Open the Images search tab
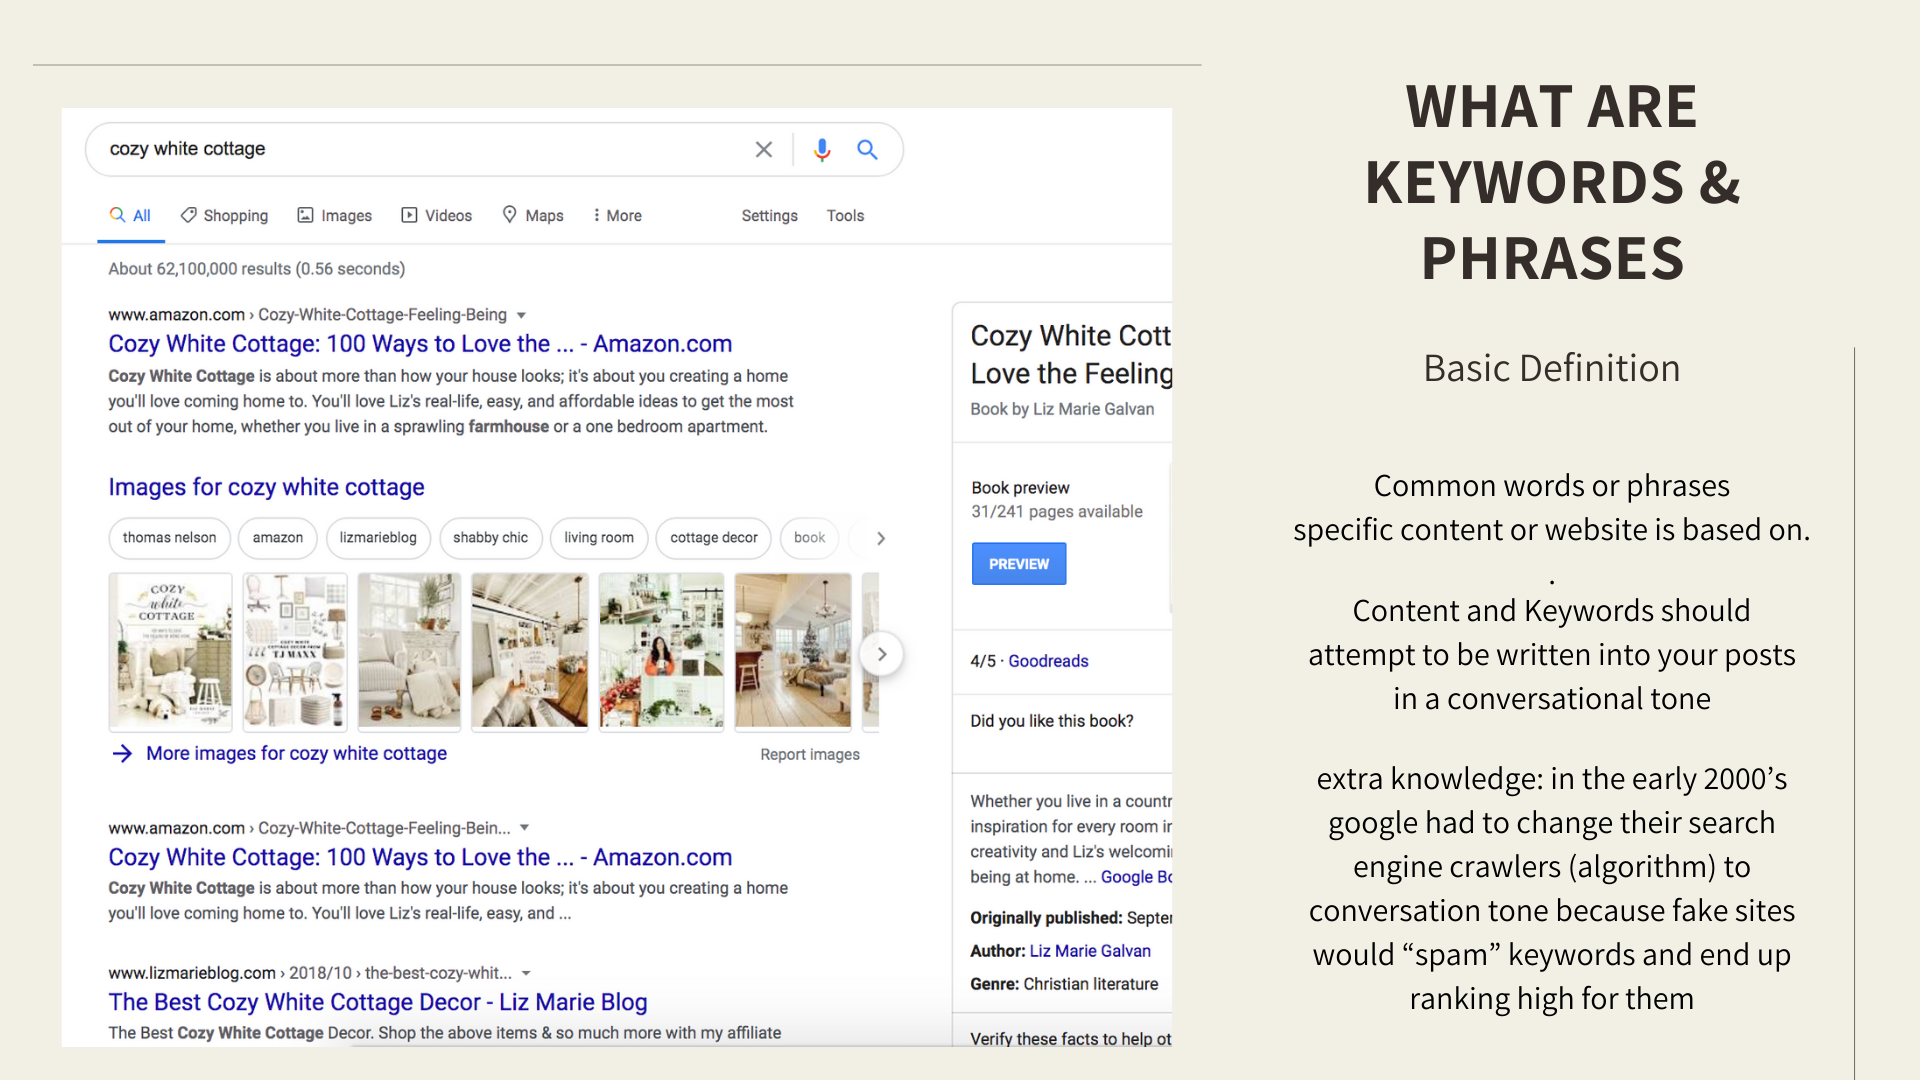This screenshot has width=1920, height=1080. click(334, 215)
